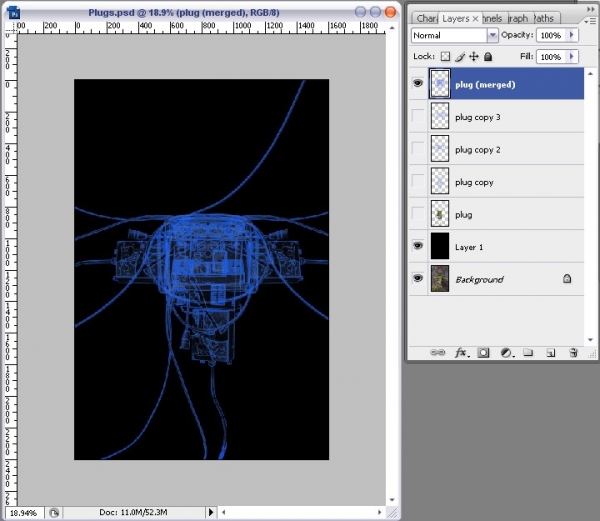Click document vertical scrollbar down arrow
The height and width of the screenshot is (521, 600).
tap(392, 500)
